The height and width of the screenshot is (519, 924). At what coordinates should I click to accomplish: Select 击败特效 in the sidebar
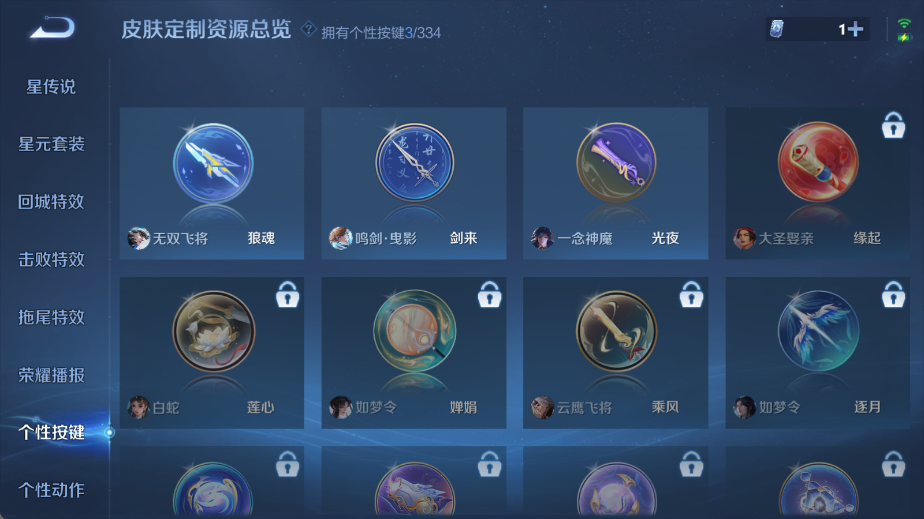click(x=51, y=259)
